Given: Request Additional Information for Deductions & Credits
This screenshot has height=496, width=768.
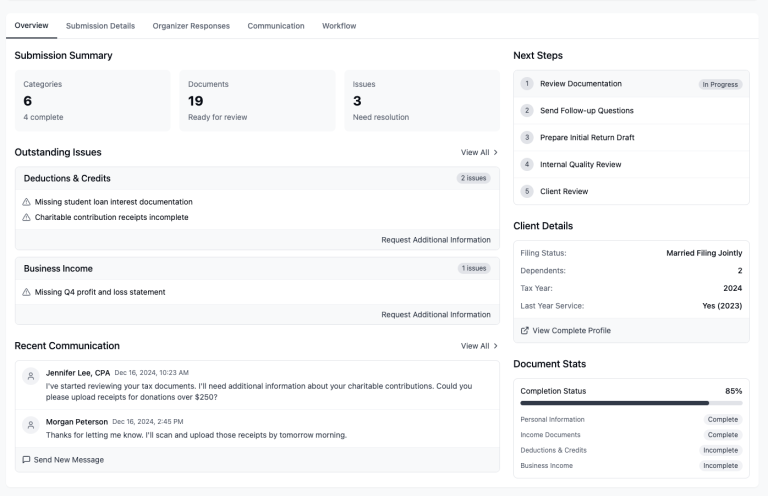Looking at the screenshot, I should click(x=436, y=240).
